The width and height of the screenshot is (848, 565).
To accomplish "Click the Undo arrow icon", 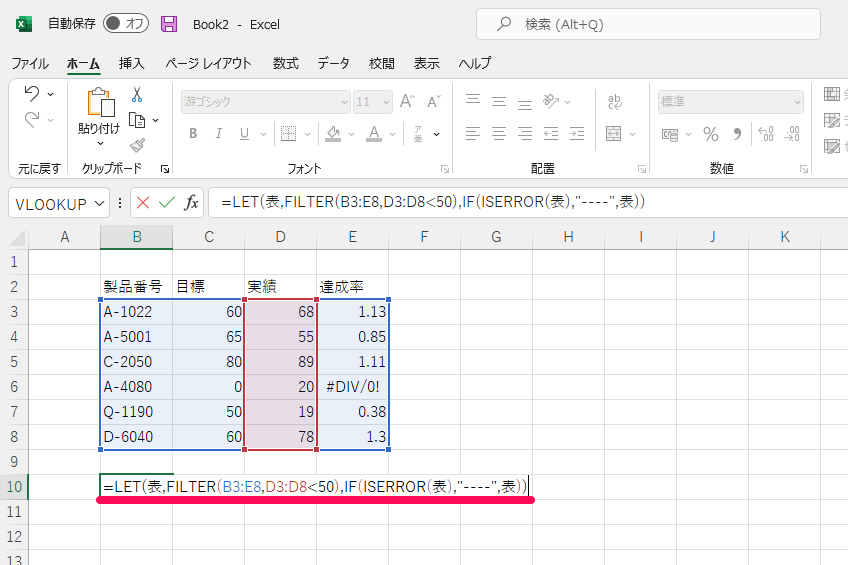I will [x=32, y=94].
